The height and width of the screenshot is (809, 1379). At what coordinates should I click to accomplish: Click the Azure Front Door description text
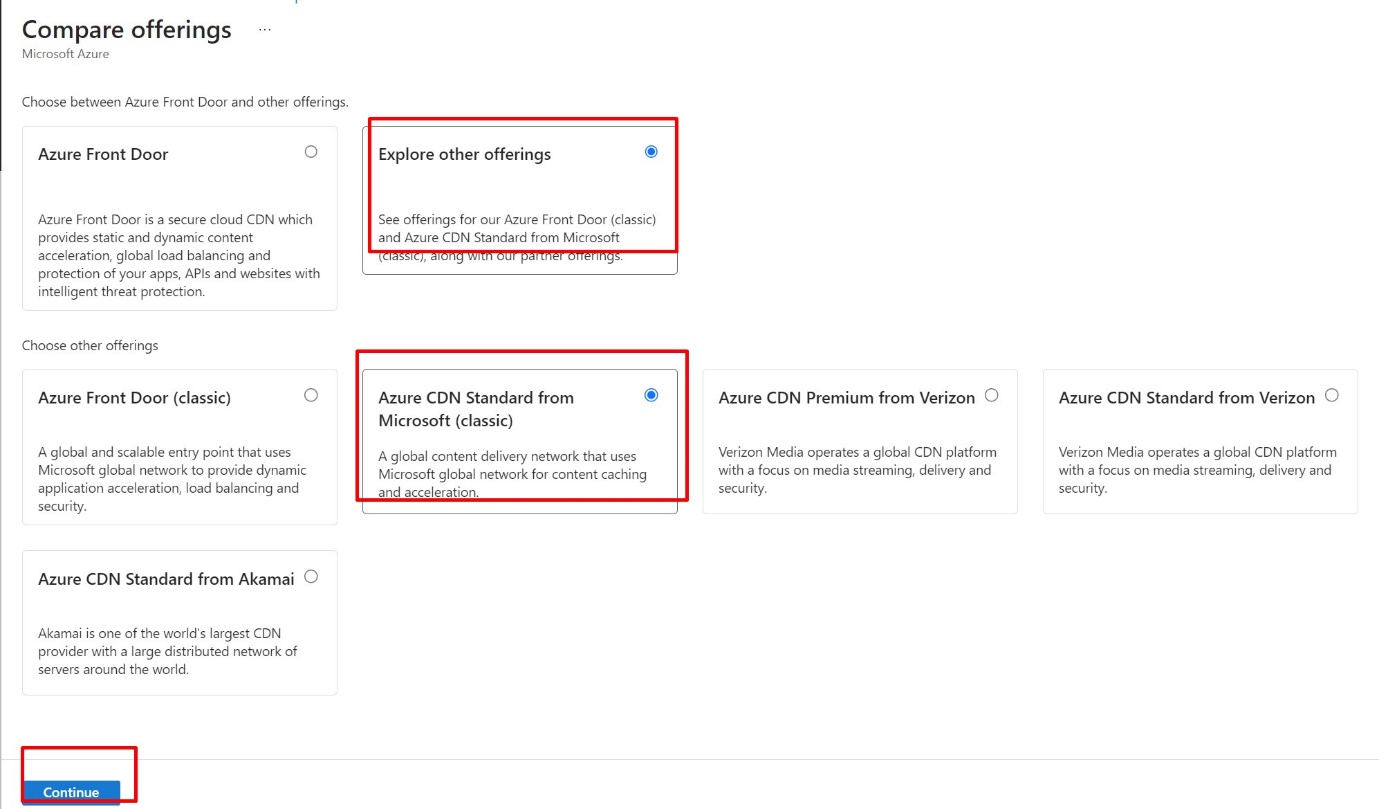179,256
